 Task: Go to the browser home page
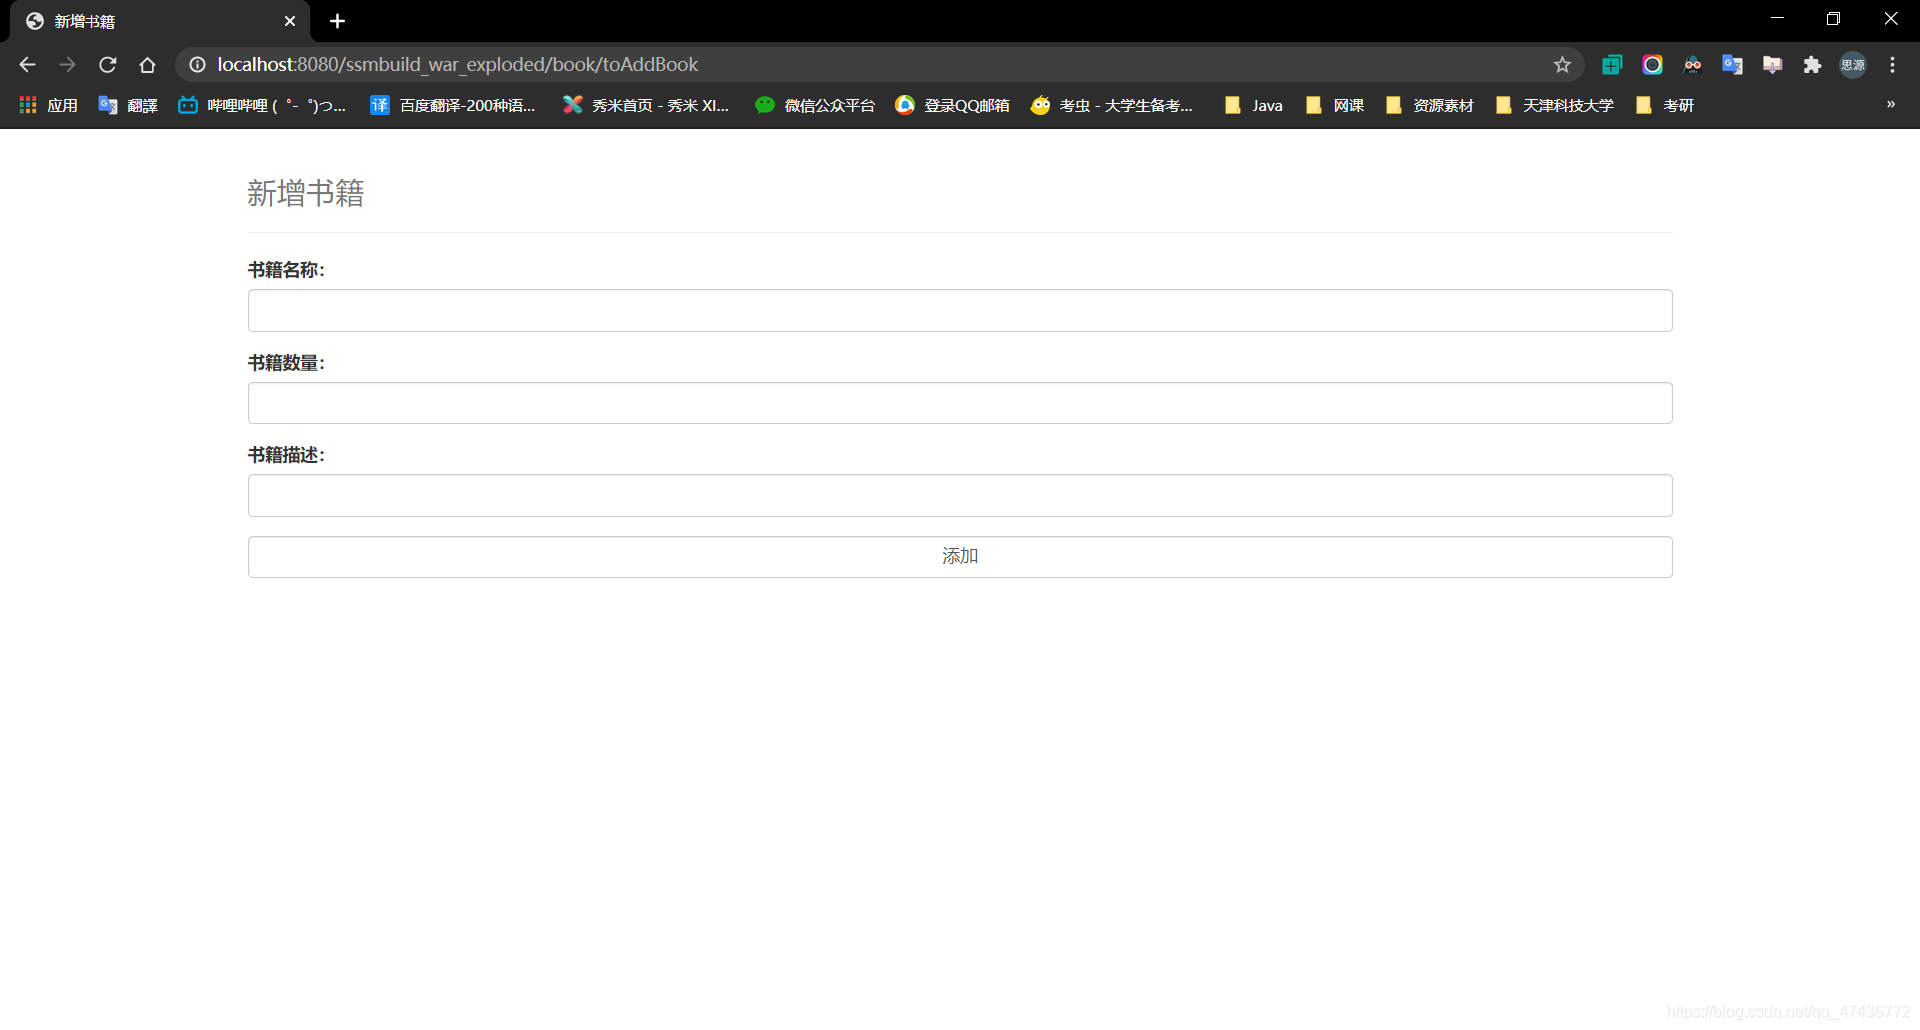coord(148,65)
